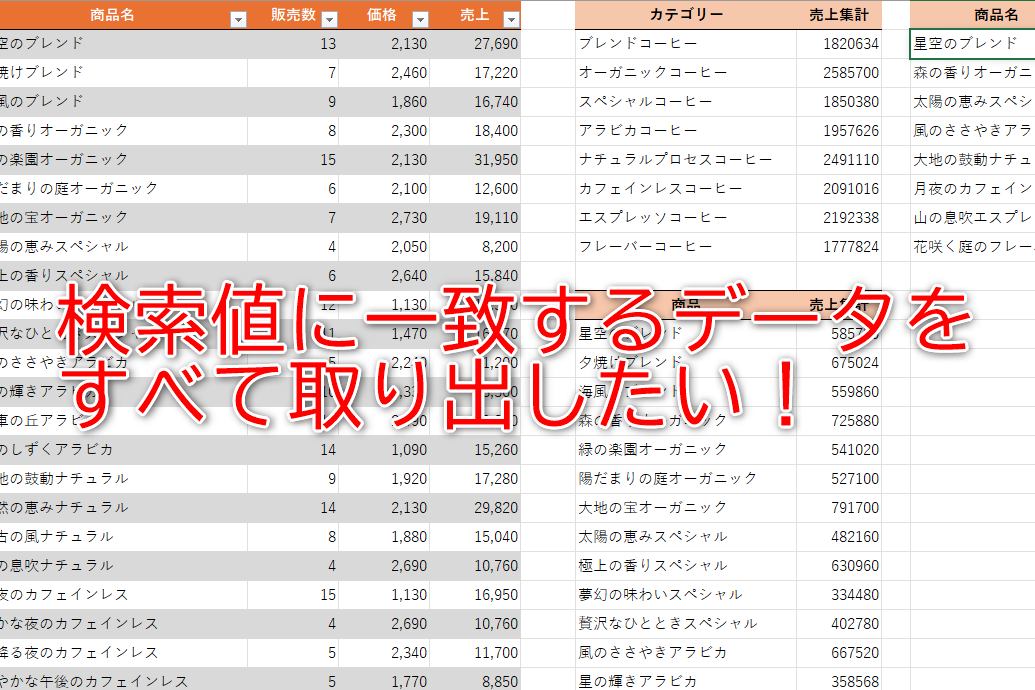This screenshot has width=1035, height=690.
Task: Open the 売上 column filter dropdown
Action: [511, 19]
